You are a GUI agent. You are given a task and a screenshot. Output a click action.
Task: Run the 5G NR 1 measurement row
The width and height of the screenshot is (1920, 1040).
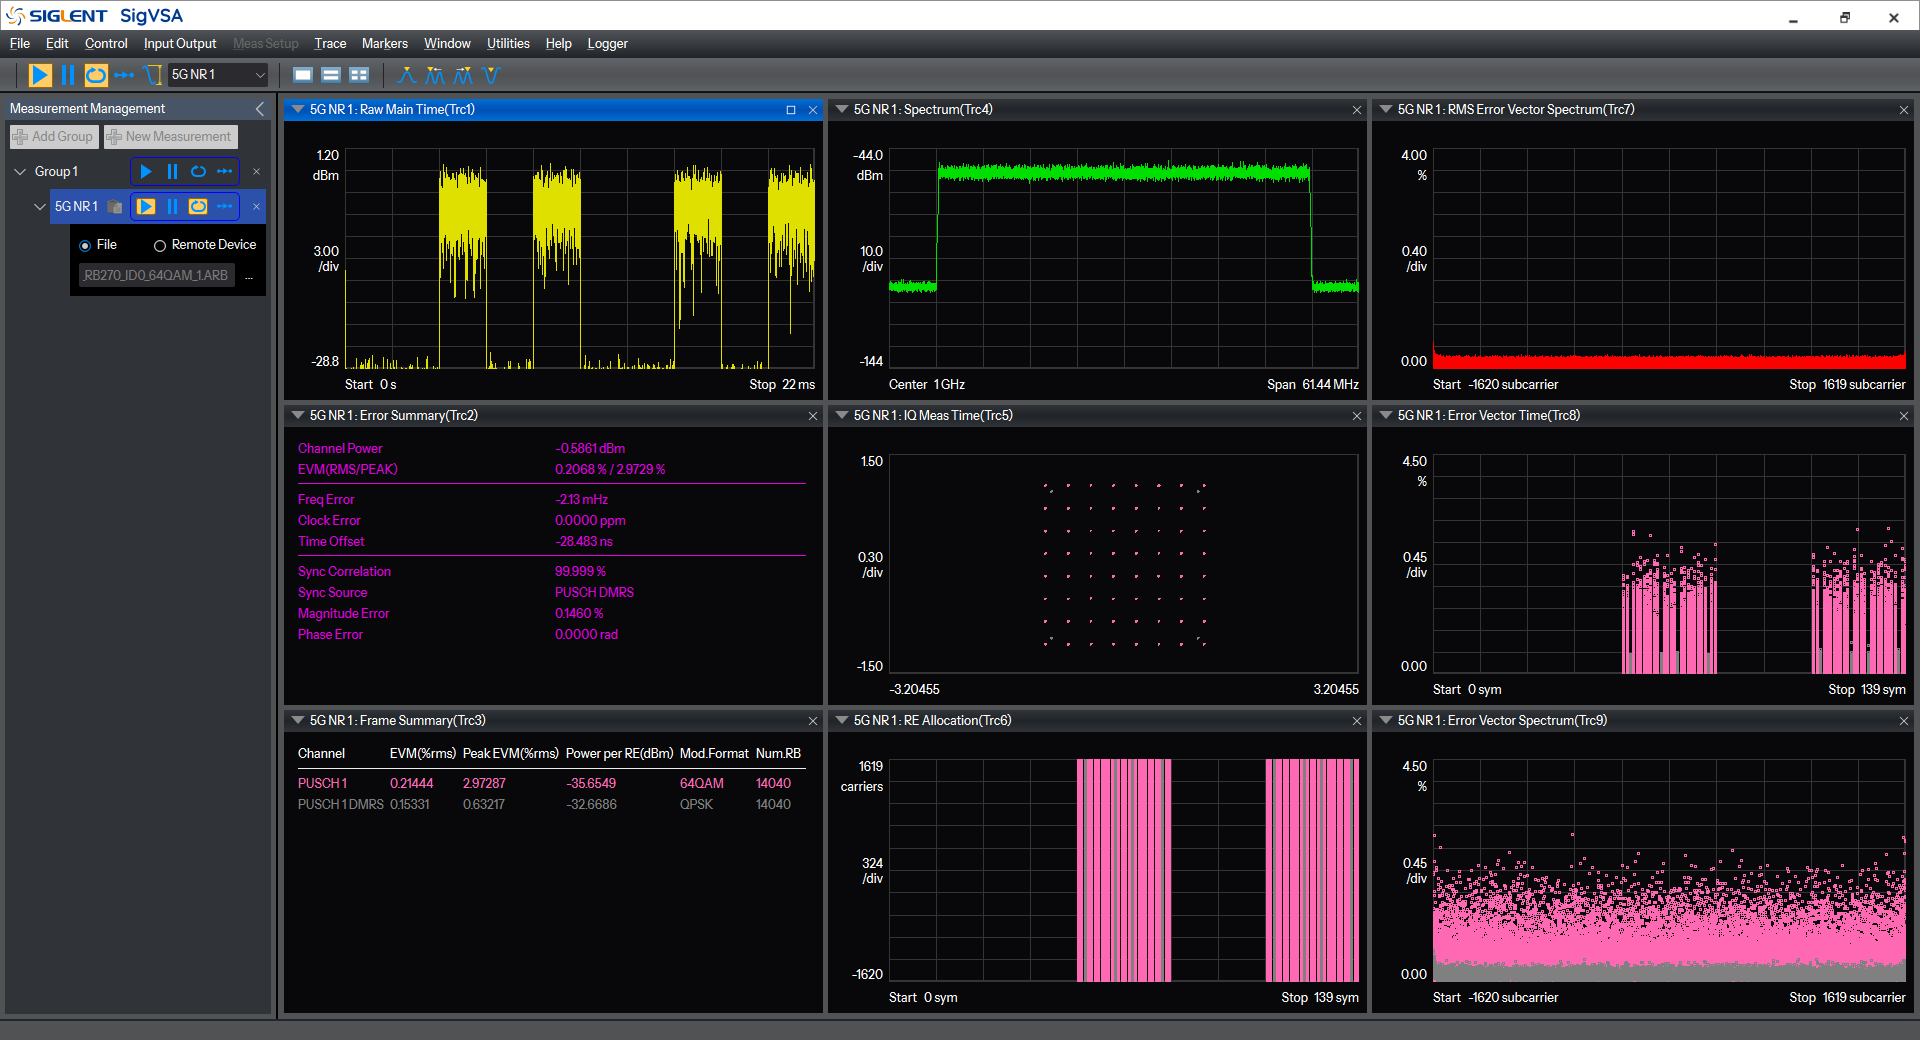[x=146, y=207]
